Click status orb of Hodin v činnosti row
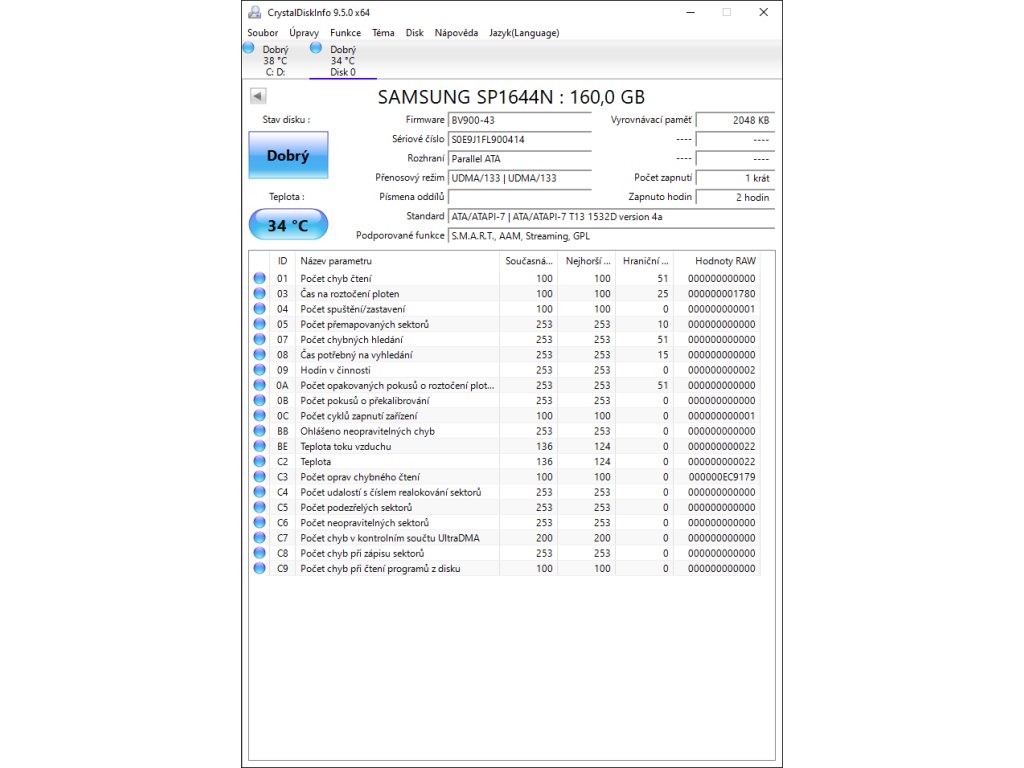 coord(260,370)
